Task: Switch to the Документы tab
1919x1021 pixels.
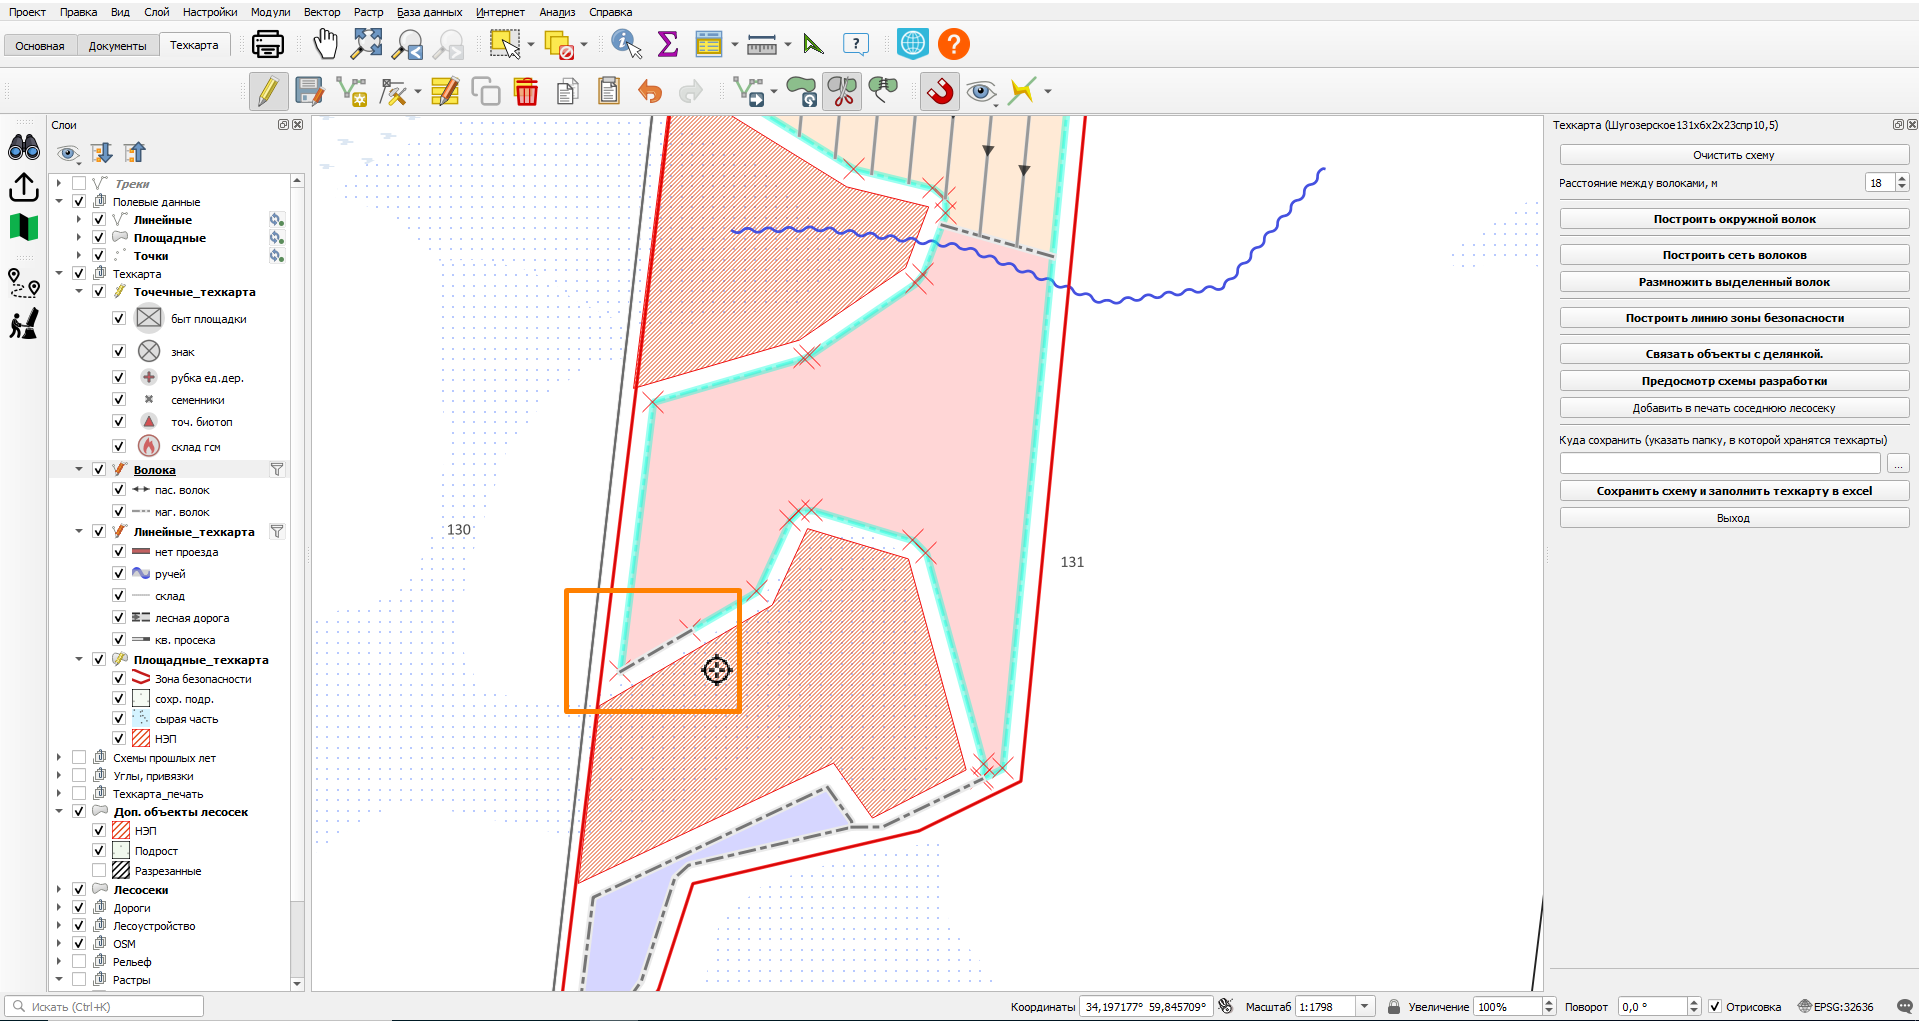Action: (117, 46)
